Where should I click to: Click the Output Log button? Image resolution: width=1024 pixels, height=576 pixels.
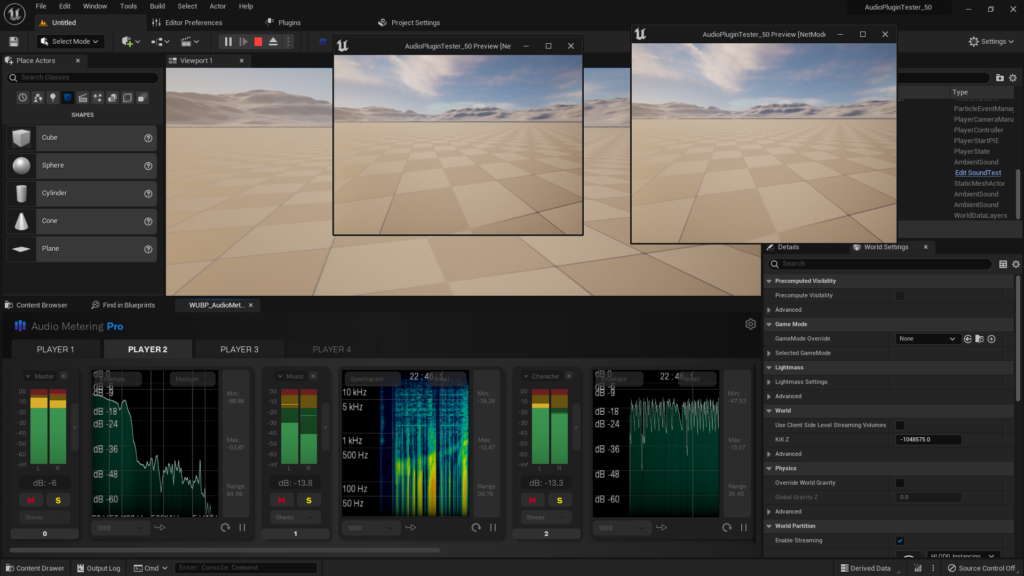click(x=97, y=568)
